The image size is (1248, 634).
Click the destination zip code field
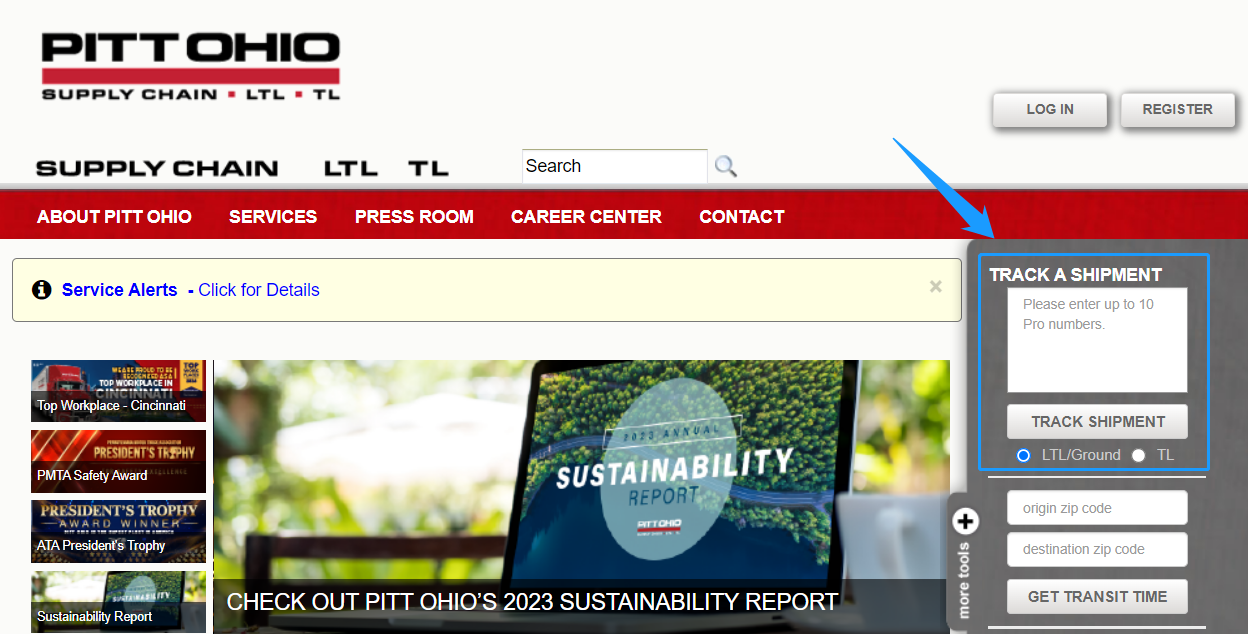[x=1097, y=549]
